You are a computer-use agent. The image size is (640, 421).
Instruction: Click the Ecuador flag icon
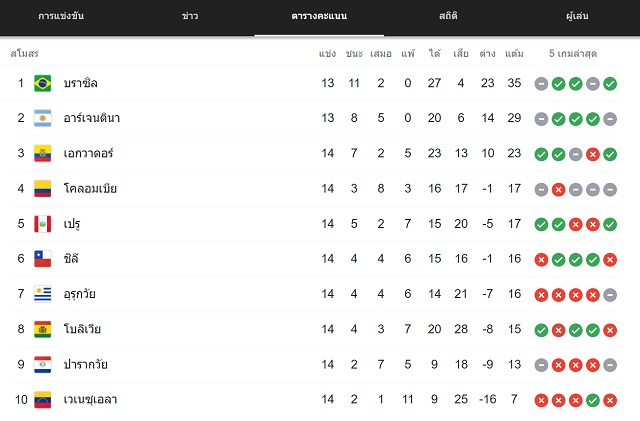(42, 154)
